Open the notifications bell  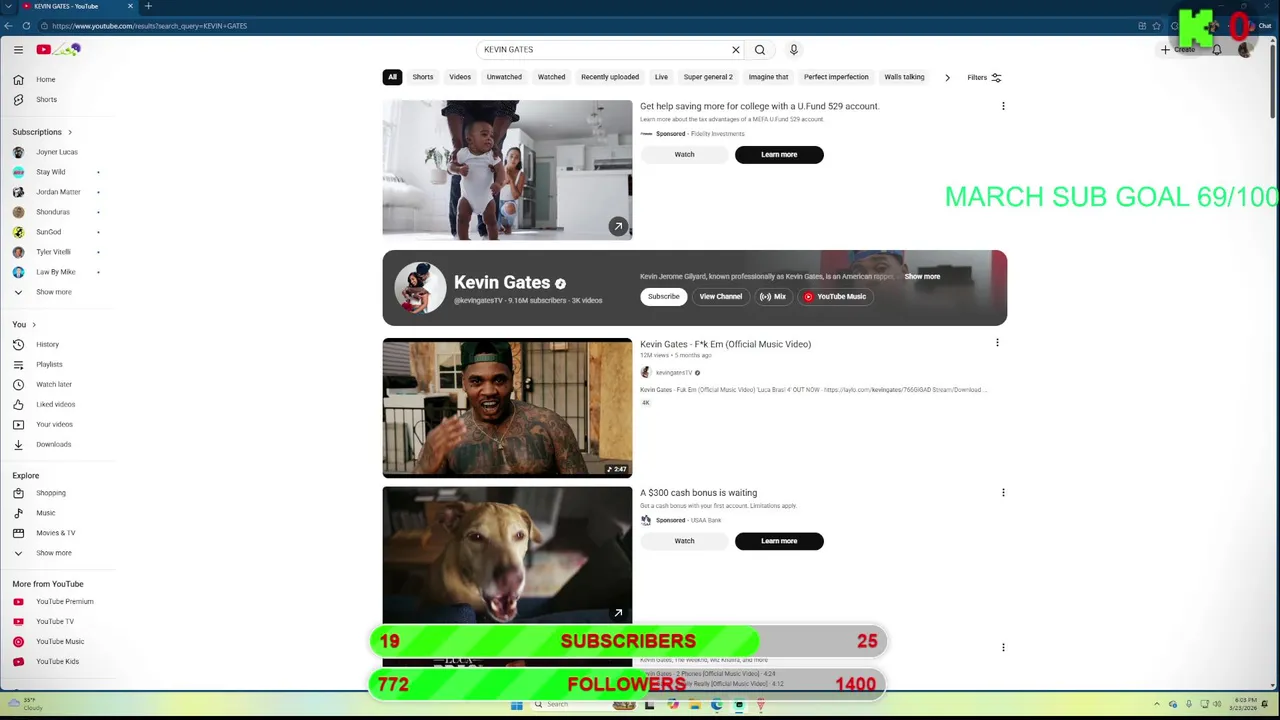[x=1217, y=49]
